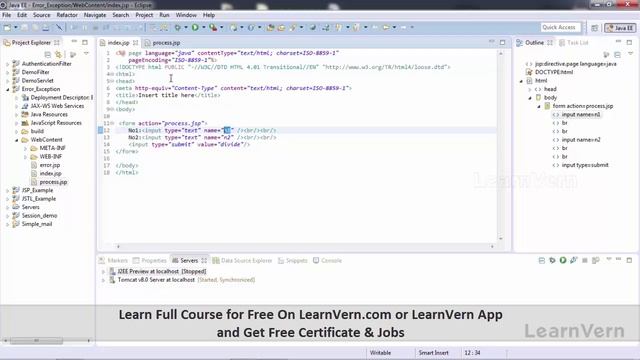The image size is (640, 360).
Task: Switch to the Task List tab
Action: 573,43
